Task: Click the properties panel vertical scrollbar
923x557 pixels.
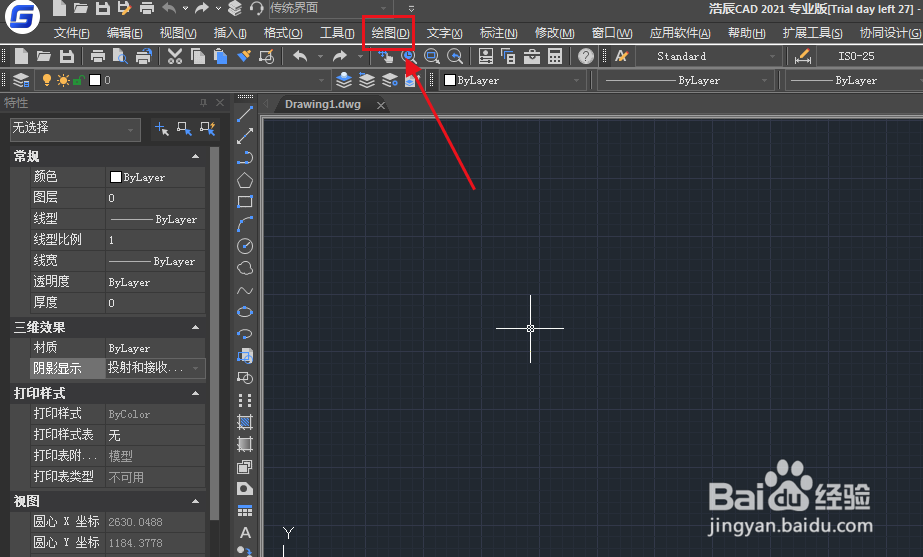Action: point(214,333)
